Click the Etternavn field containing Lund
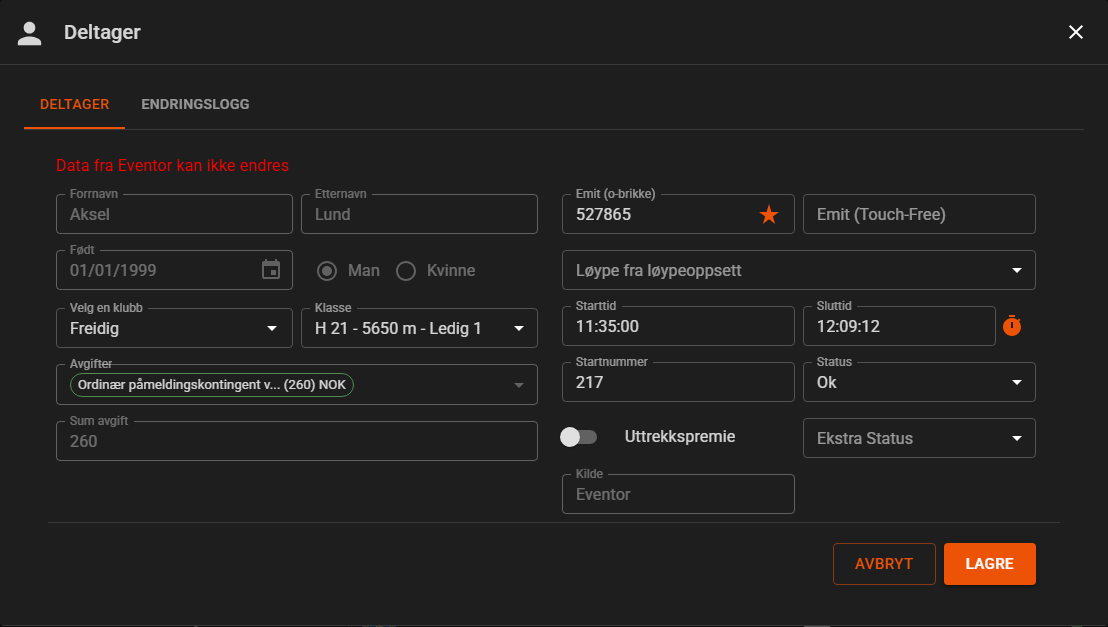 point(419,214)
